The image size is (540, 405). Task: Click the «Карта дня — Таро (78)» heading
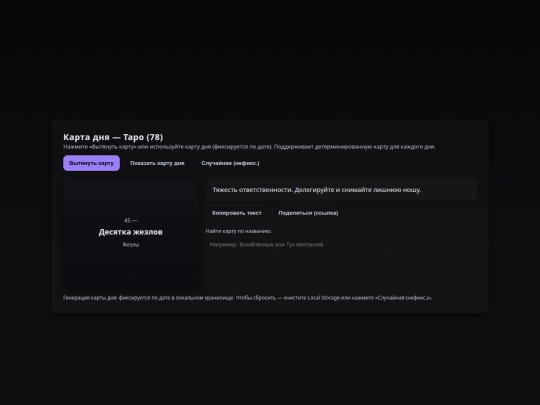(x=113, y=137)
